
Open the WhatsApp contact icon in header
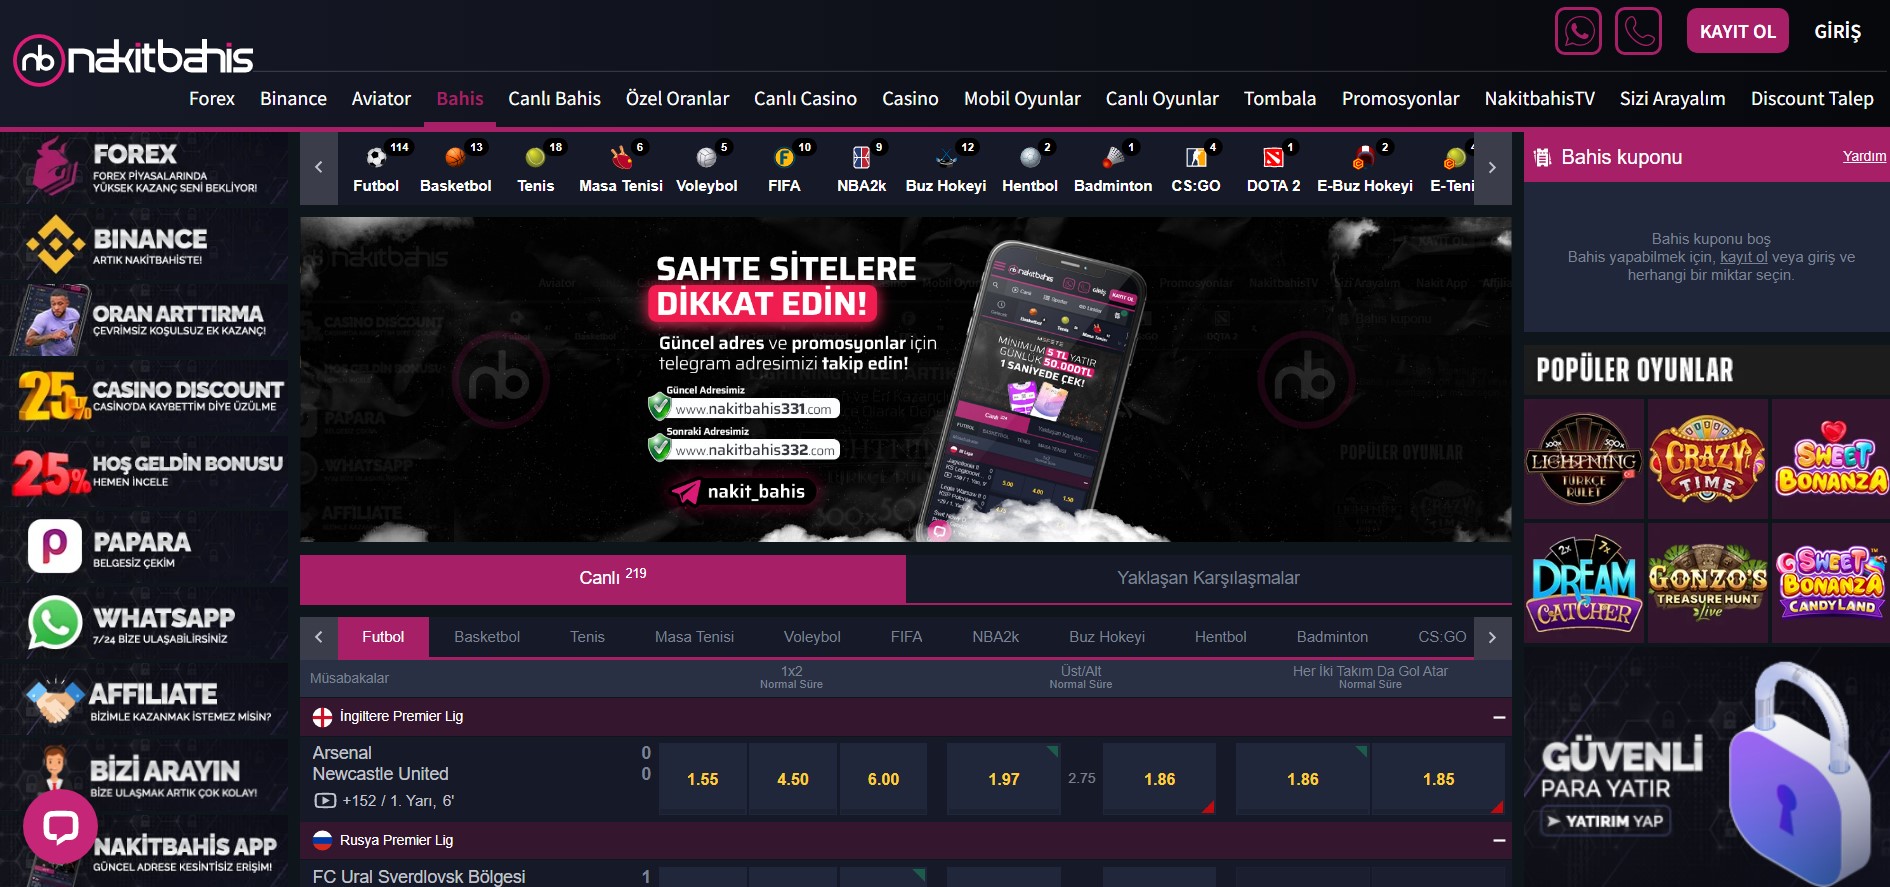[1578, 31]
